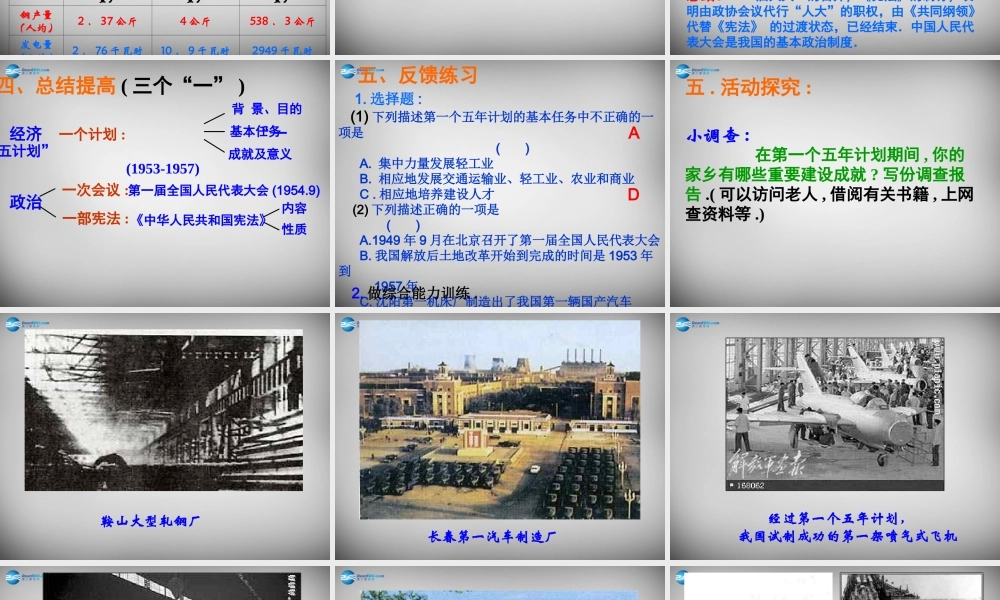Viewport: 1000px width, 600px height.
Task: Click the word 内容 beside the constitution
Action: pos(295,209)
